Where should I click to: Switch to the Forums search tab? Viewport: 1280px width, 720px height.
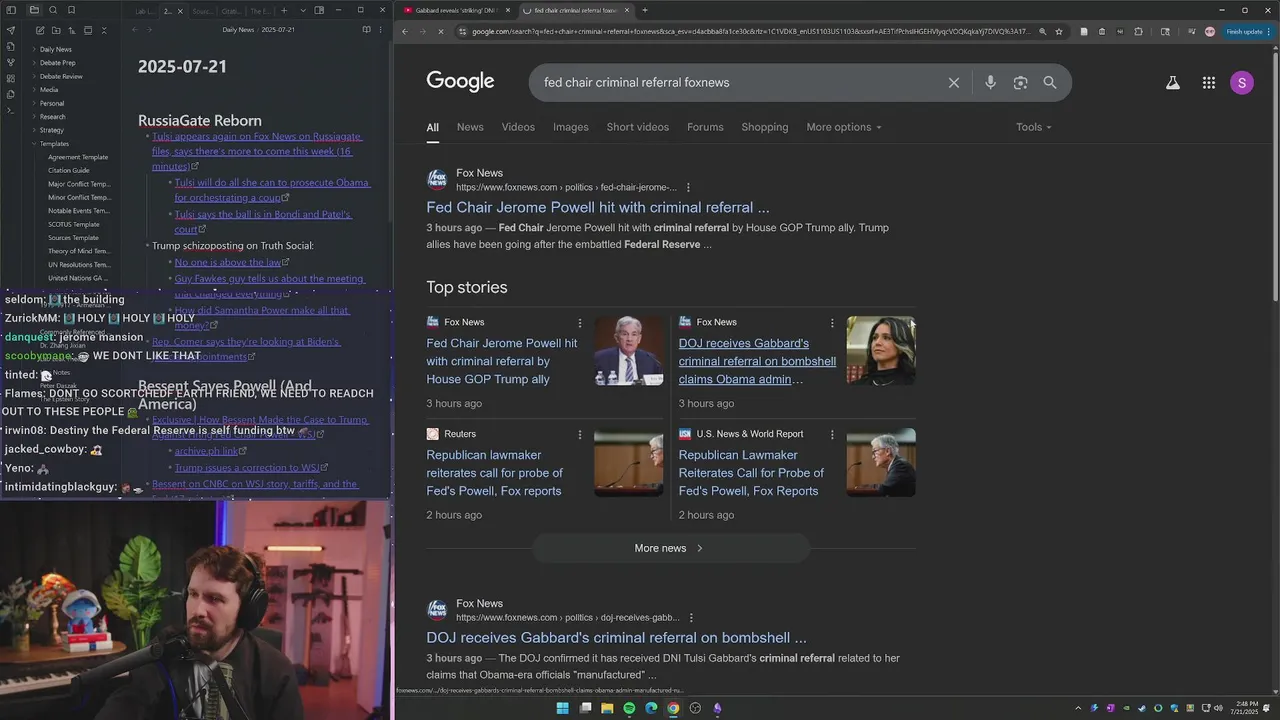click(705, 127)
